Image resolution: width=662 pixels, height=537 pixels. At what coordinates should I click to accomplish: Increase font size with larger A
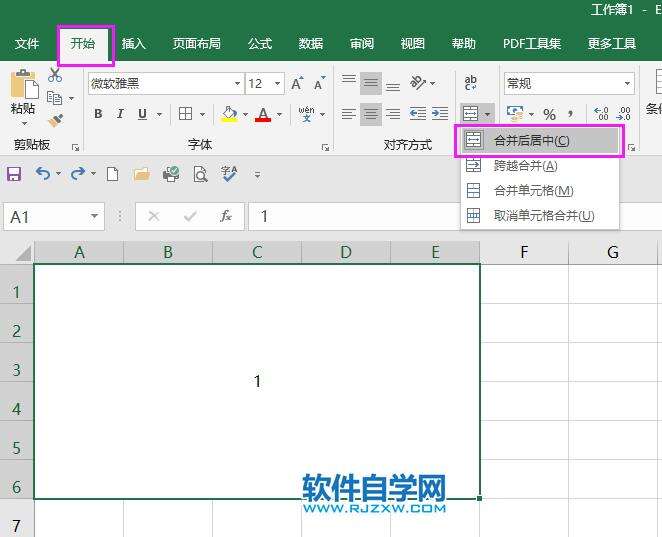(297, 84)
